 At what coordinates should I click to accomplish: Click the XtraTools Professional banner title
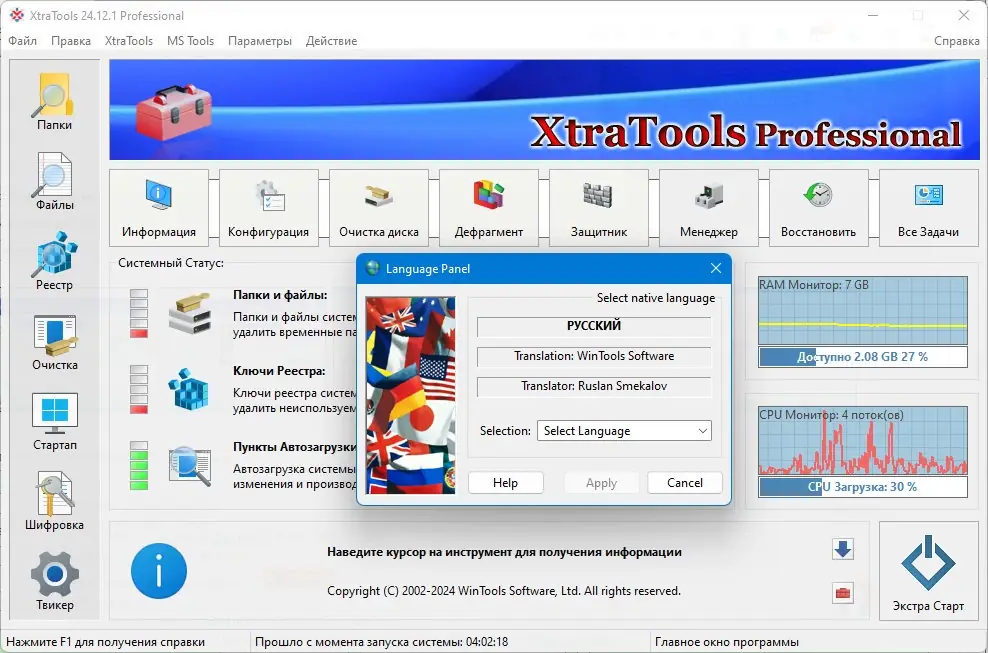click(746, 133)
